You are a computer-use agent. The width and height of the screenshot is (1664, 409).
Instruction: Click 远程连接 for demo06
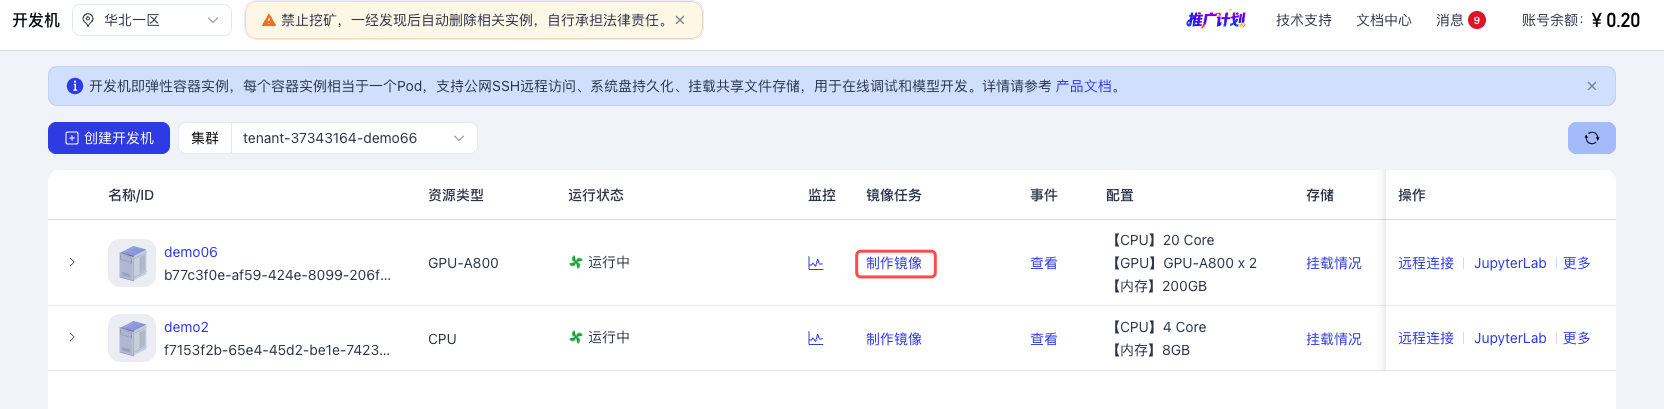click(1425, 263)
